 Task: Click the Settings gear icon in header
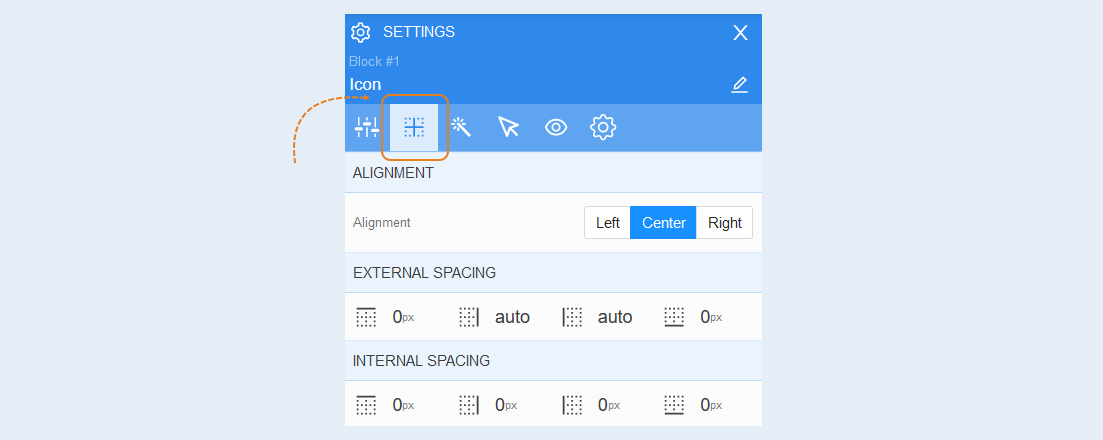pyautogui.click(x=361, y=32)
